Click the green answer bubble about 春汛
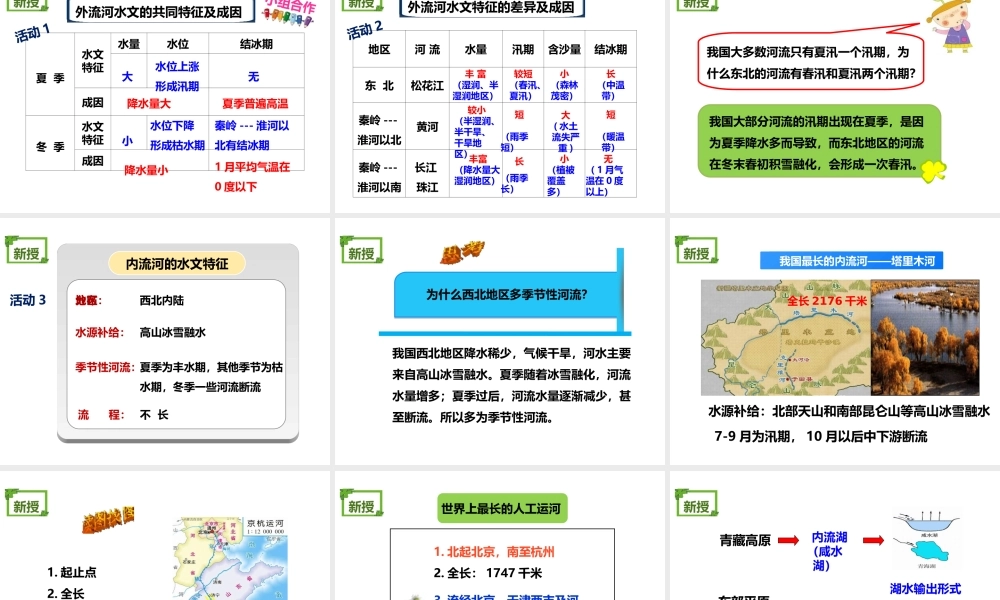This screenshot has height=600, width=1000. point(819,142)
